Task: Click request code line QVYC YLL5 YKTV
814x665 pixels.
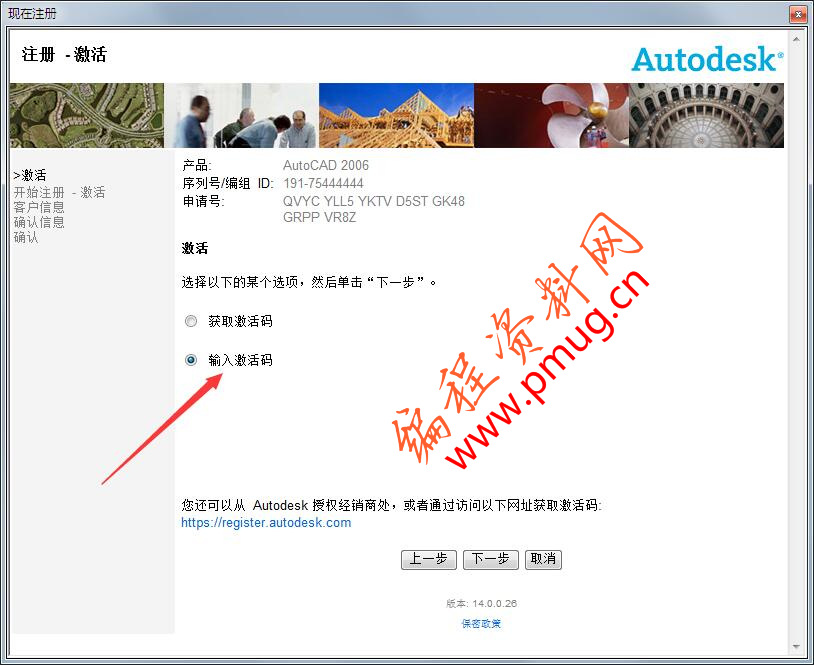Action: coord(374,201)
